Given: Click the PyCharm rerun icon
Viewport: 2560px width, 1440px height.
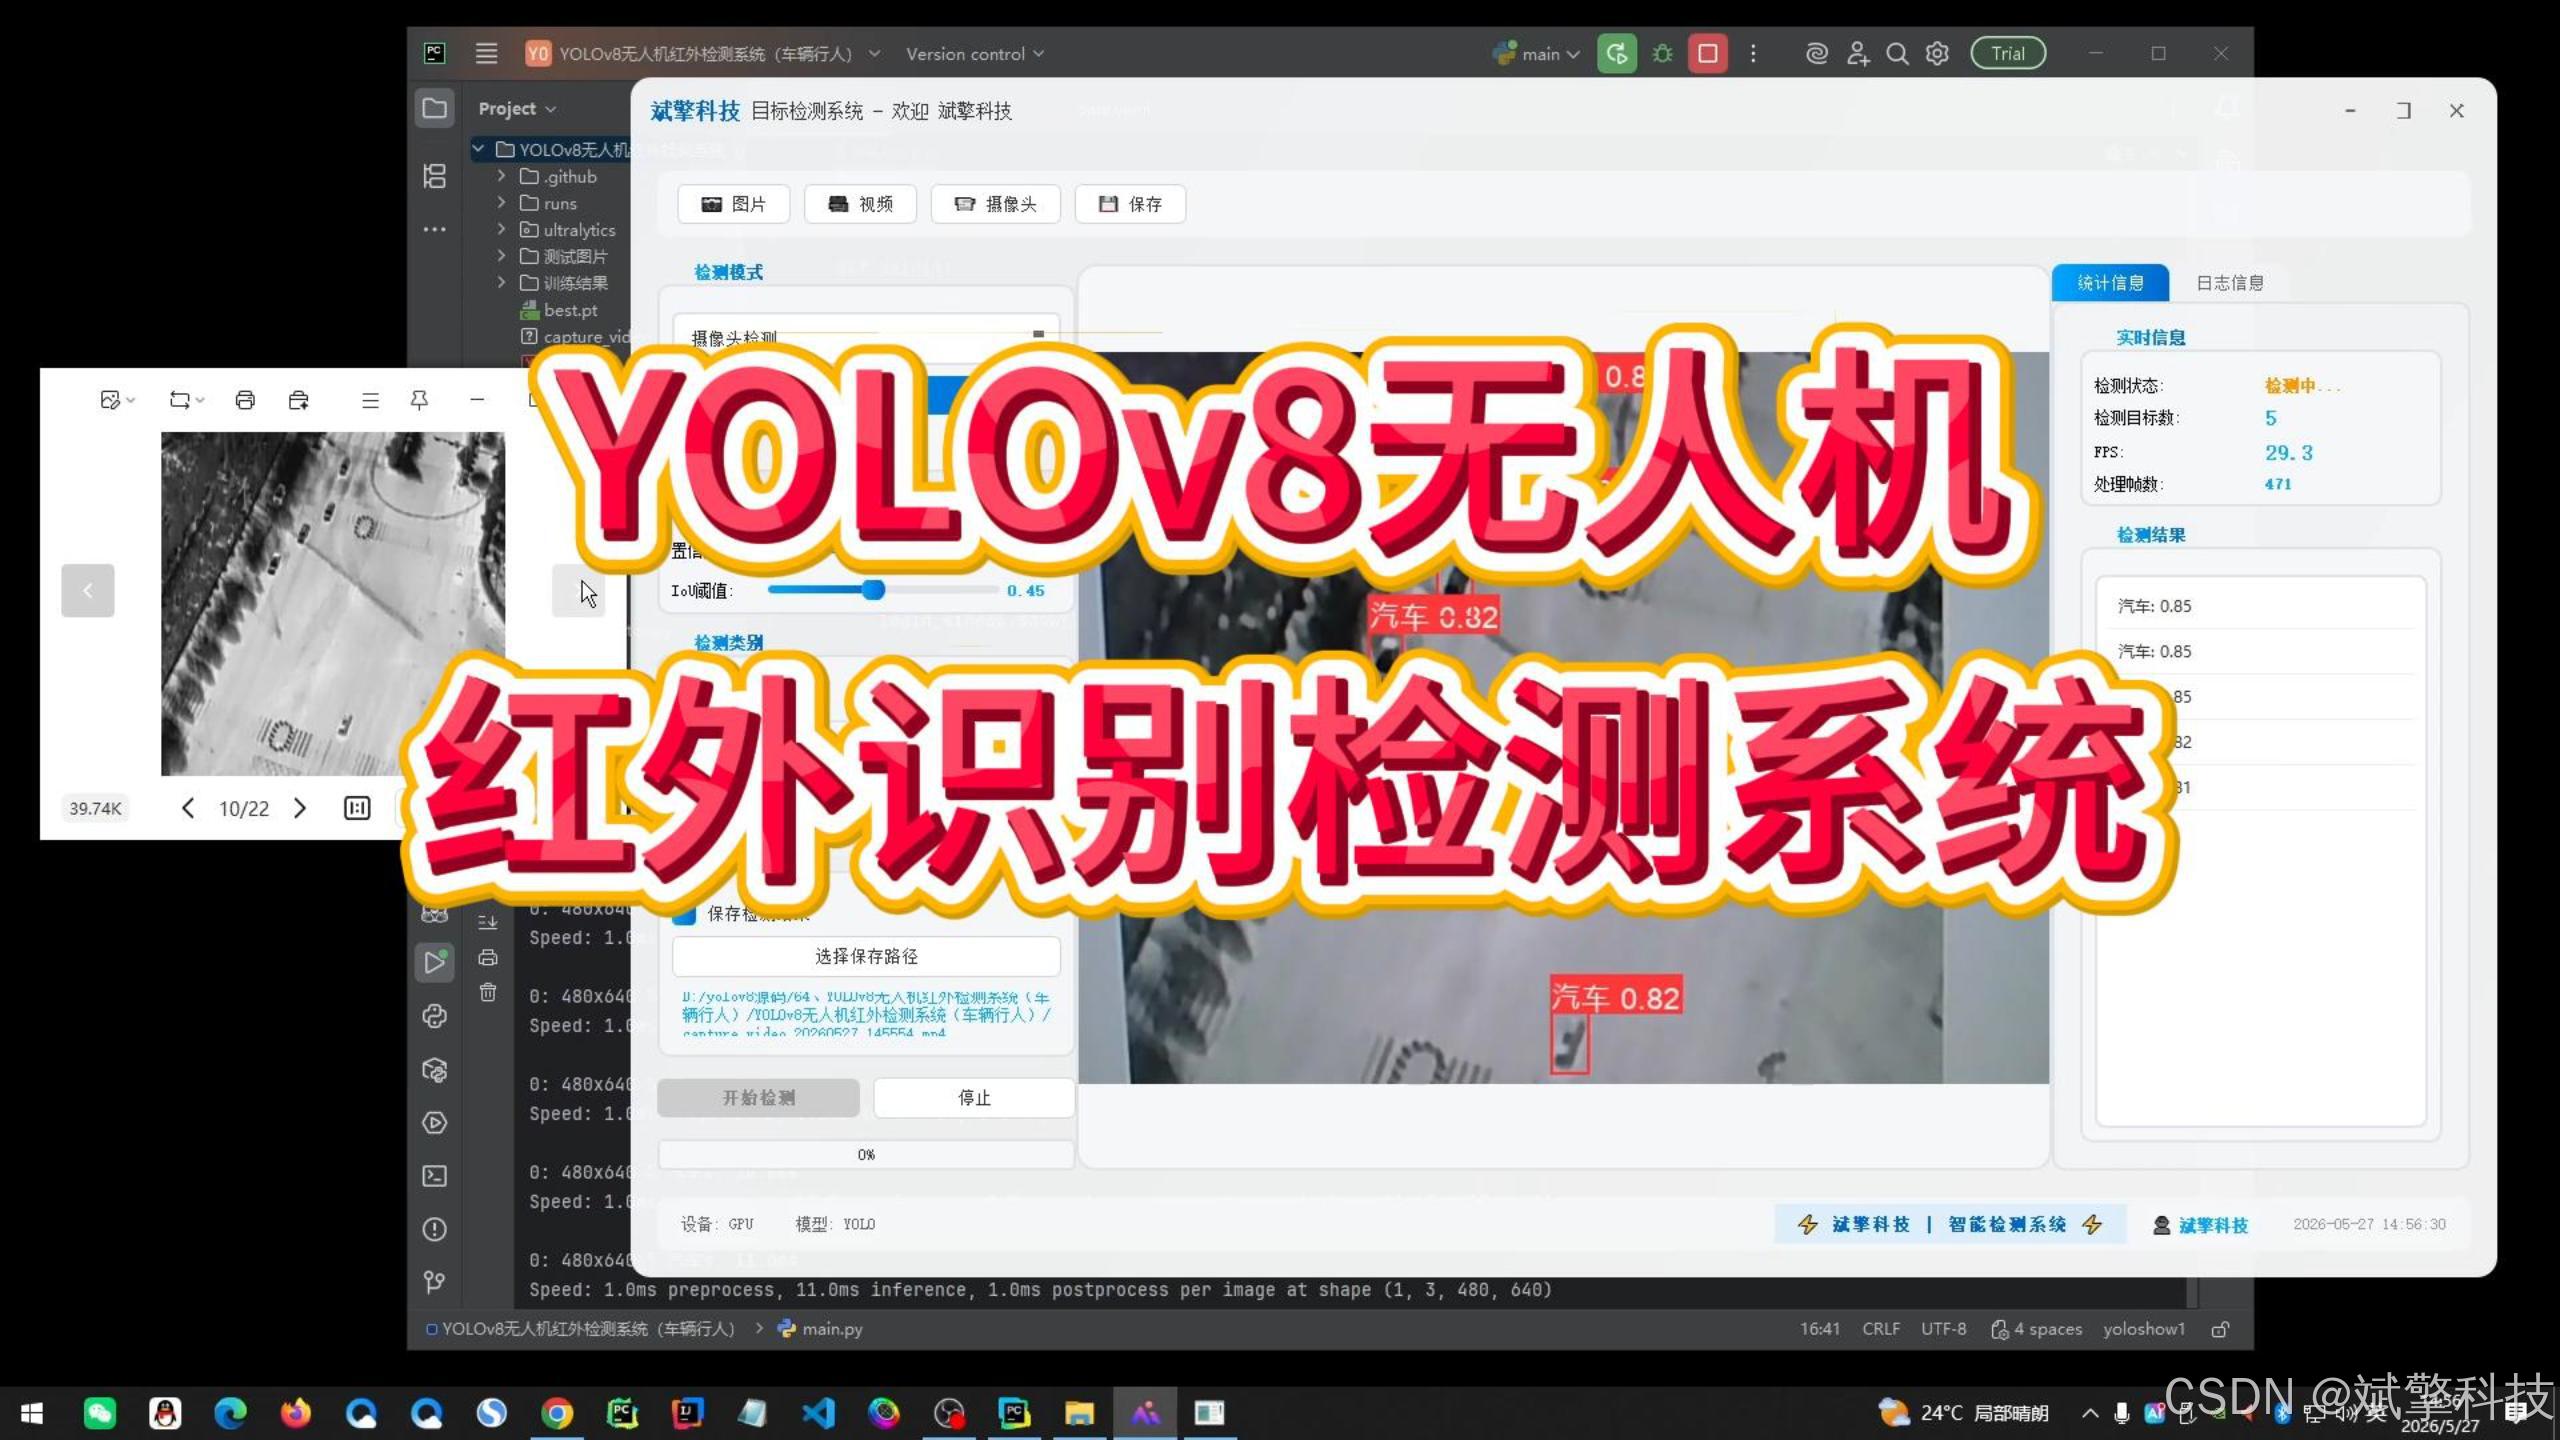Looking at the screenshot, I should (1616, 53).
